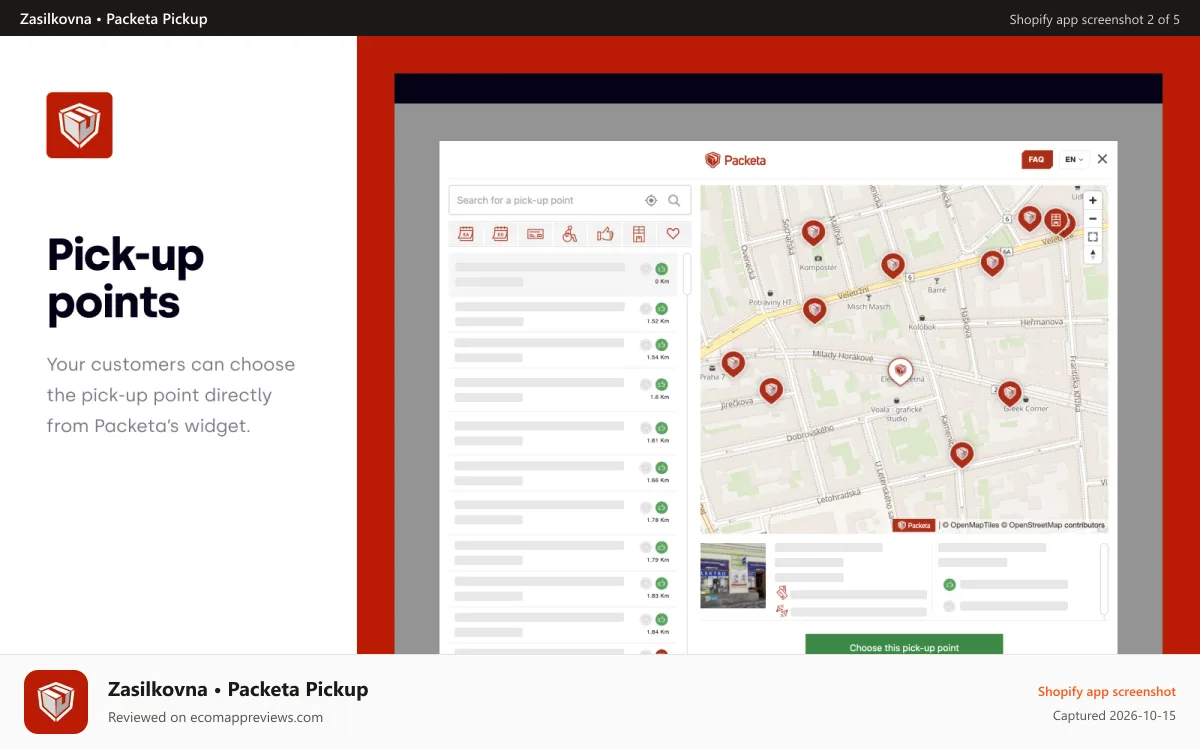Toggle the wheelchair accessible filter
Screen dimensions: 1200x750
tap(570, 234)
